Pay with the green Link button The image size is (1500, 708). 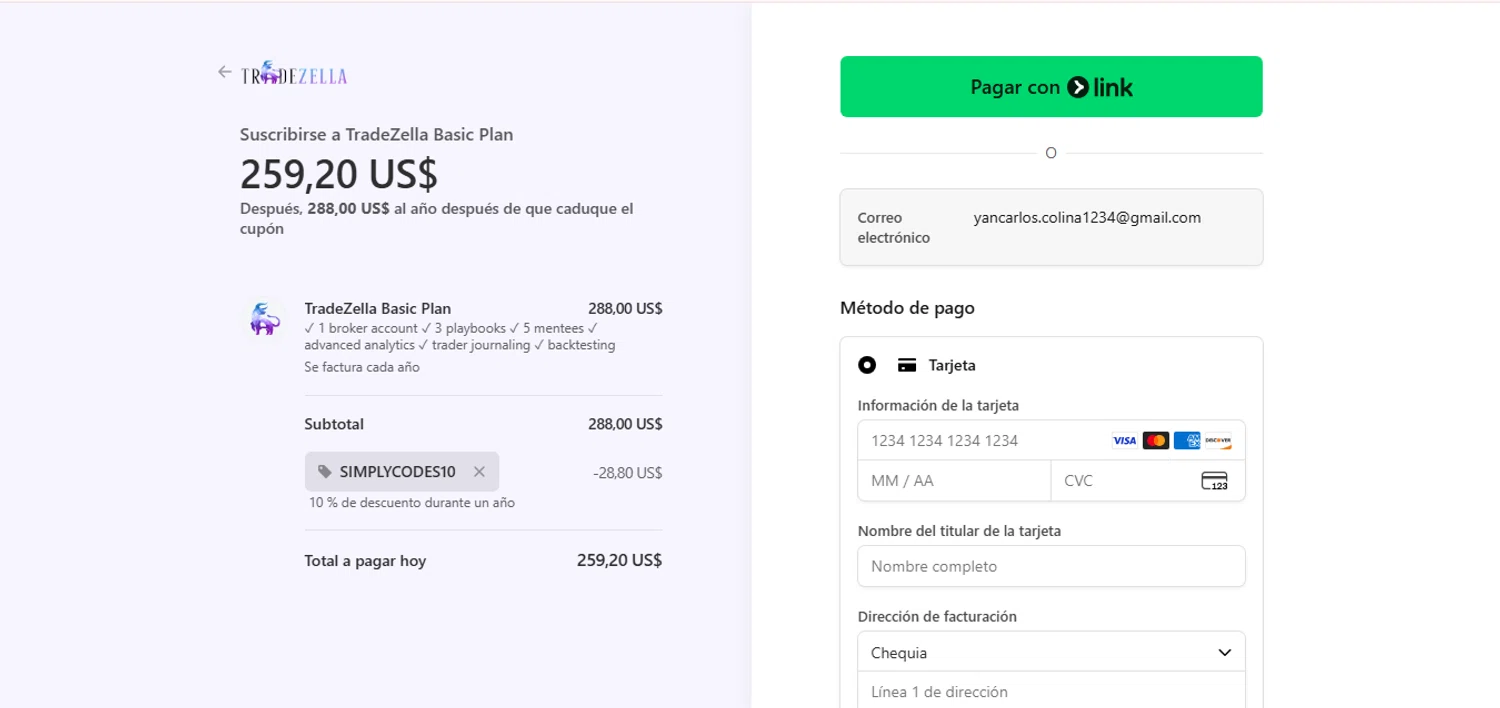pyautogui.click(x=1051, y=87)
